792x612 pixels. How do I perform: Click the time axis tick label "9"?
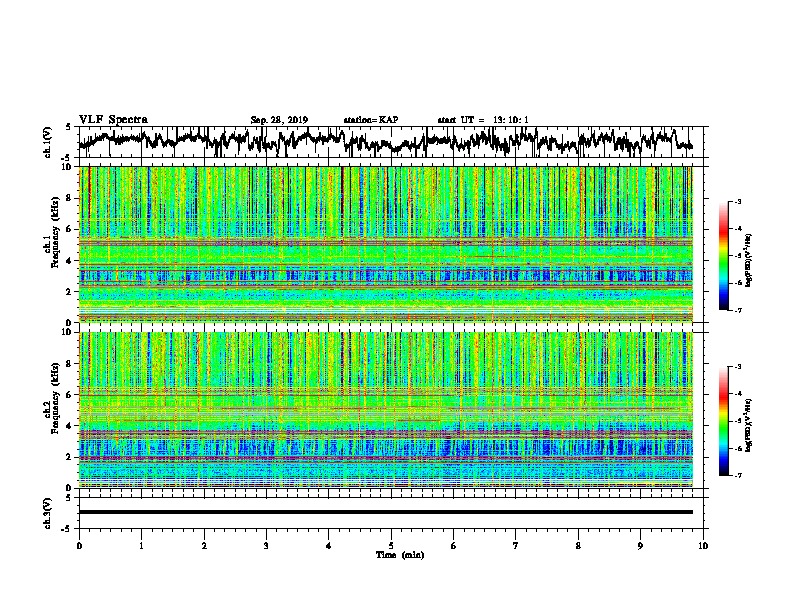click(x=640, y=546)
